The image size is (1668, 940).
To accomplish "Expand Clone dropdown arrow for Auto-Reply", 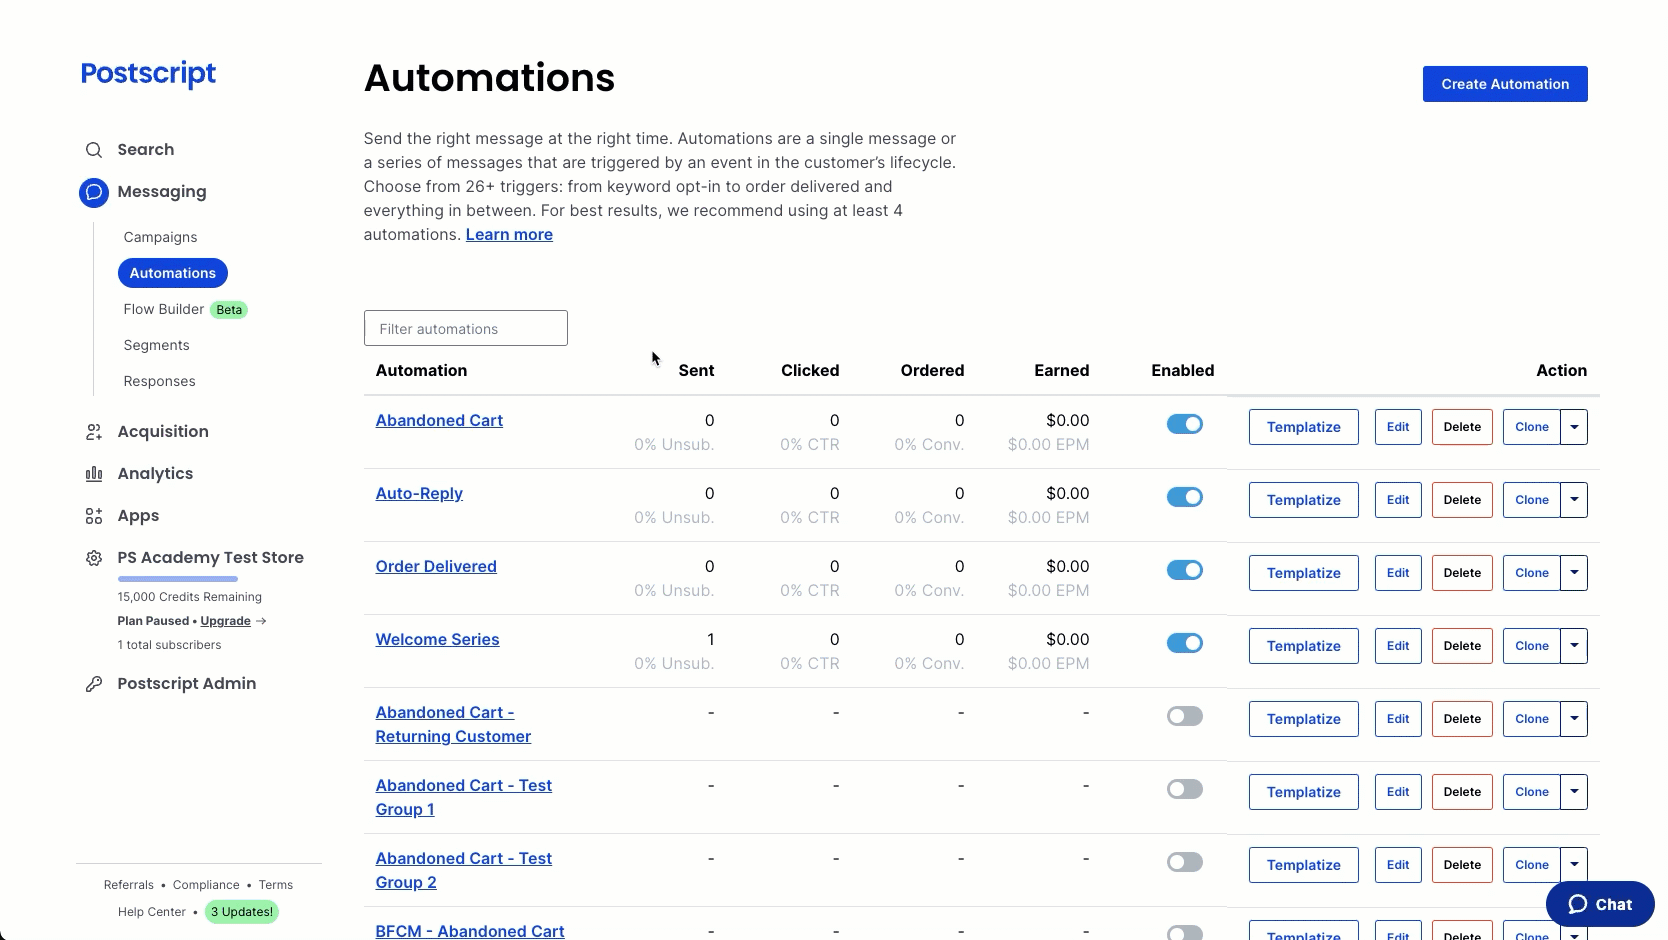I will (x=1574, y=500).
